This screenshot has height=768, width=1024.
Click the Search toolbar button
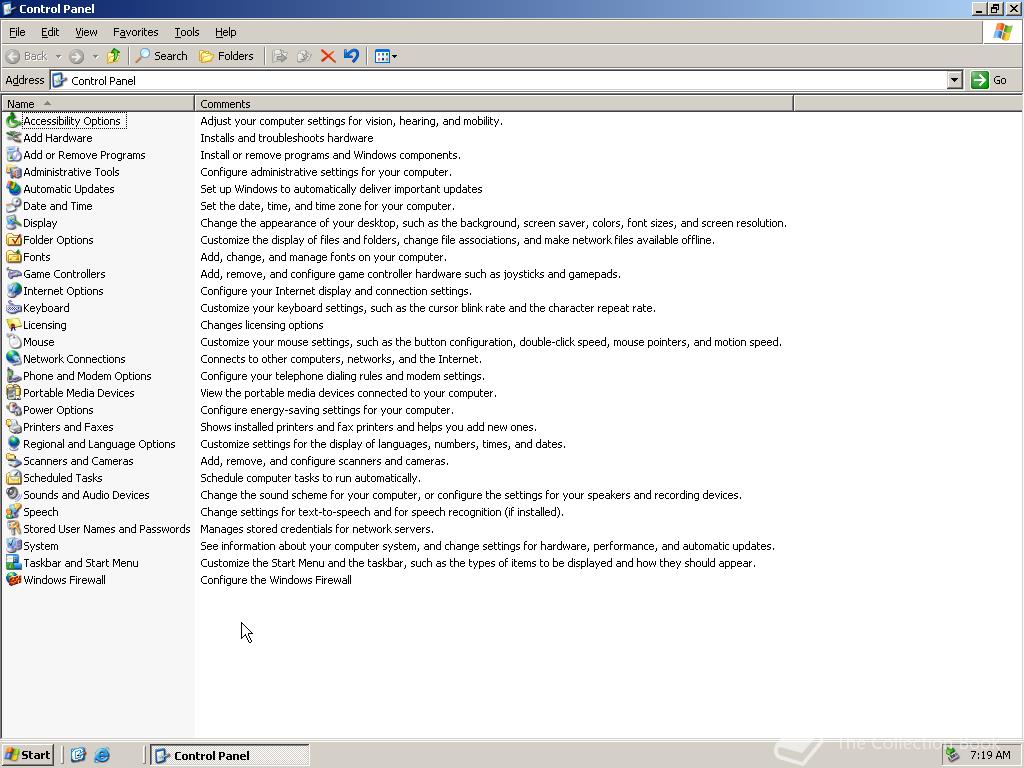coord(161,56)
